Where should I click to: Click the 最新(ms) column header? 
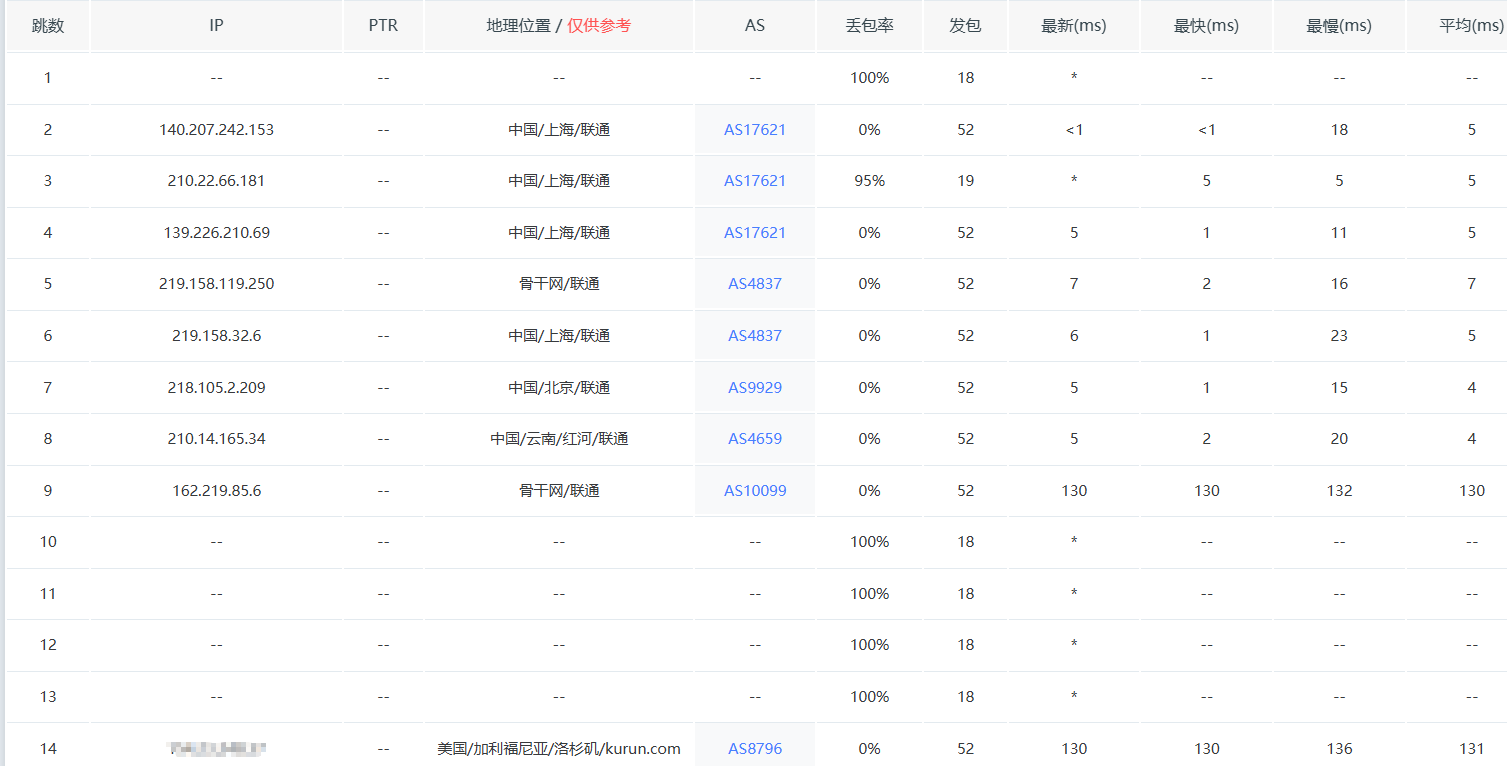point(1074,26)
